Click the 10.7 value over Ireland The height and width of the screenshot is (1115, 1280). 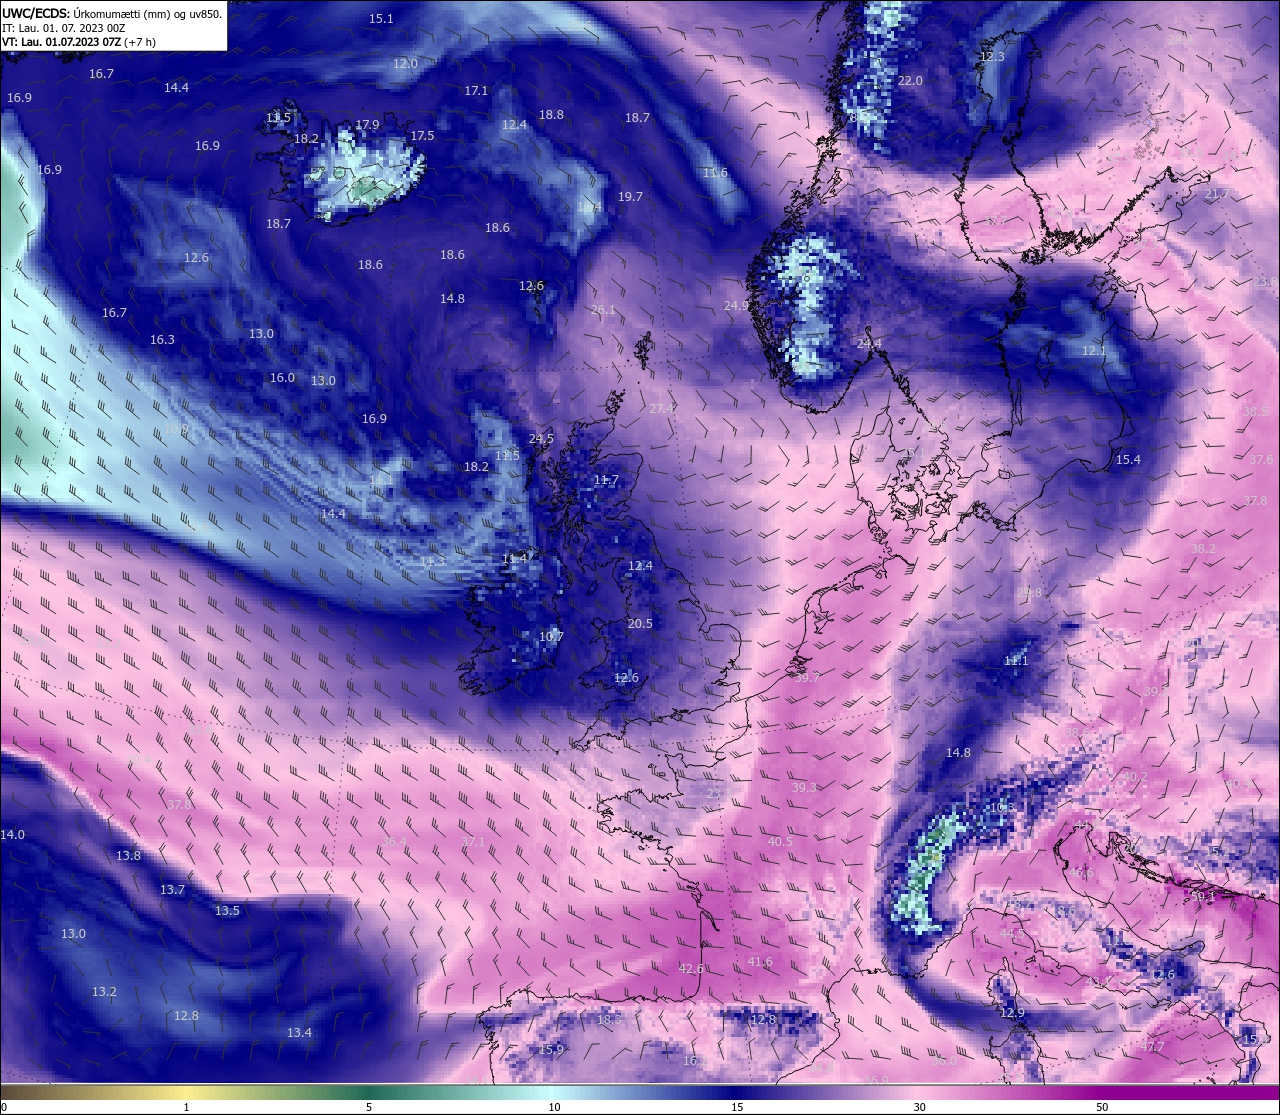(551, 637)
